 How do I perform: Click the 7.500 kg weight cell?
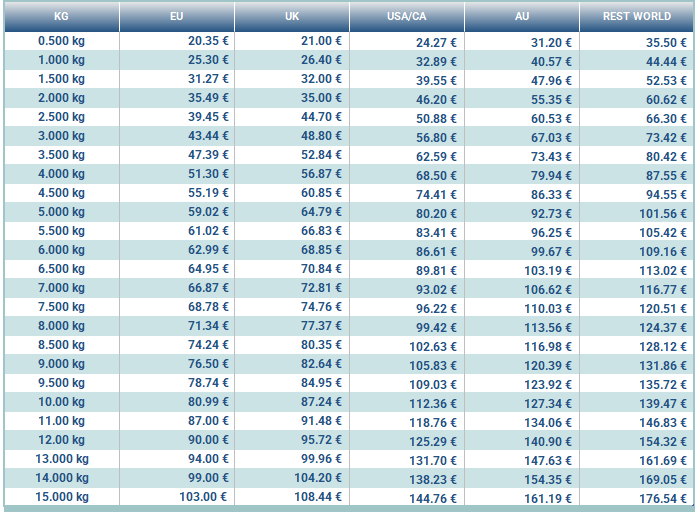(62, 307)
